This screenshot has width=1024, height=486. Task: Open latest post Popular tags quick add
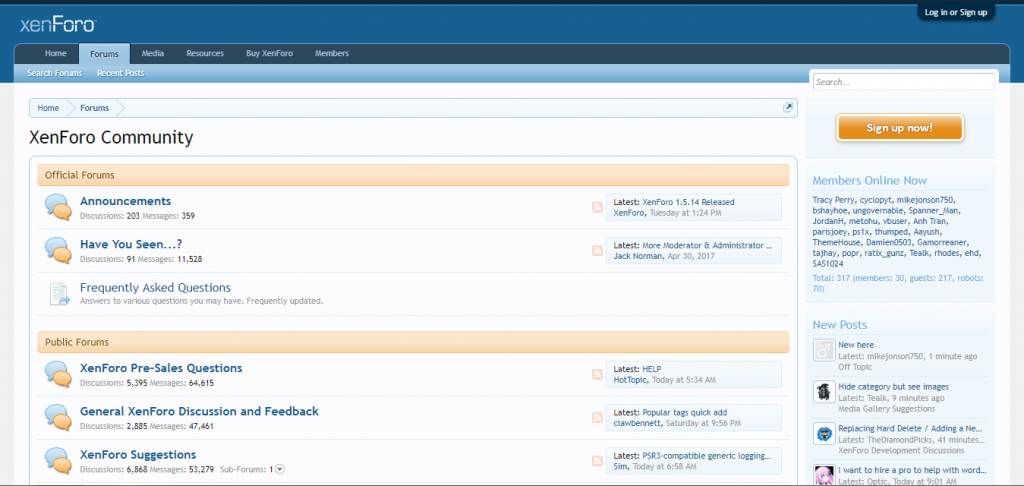[x=684, y=413]
